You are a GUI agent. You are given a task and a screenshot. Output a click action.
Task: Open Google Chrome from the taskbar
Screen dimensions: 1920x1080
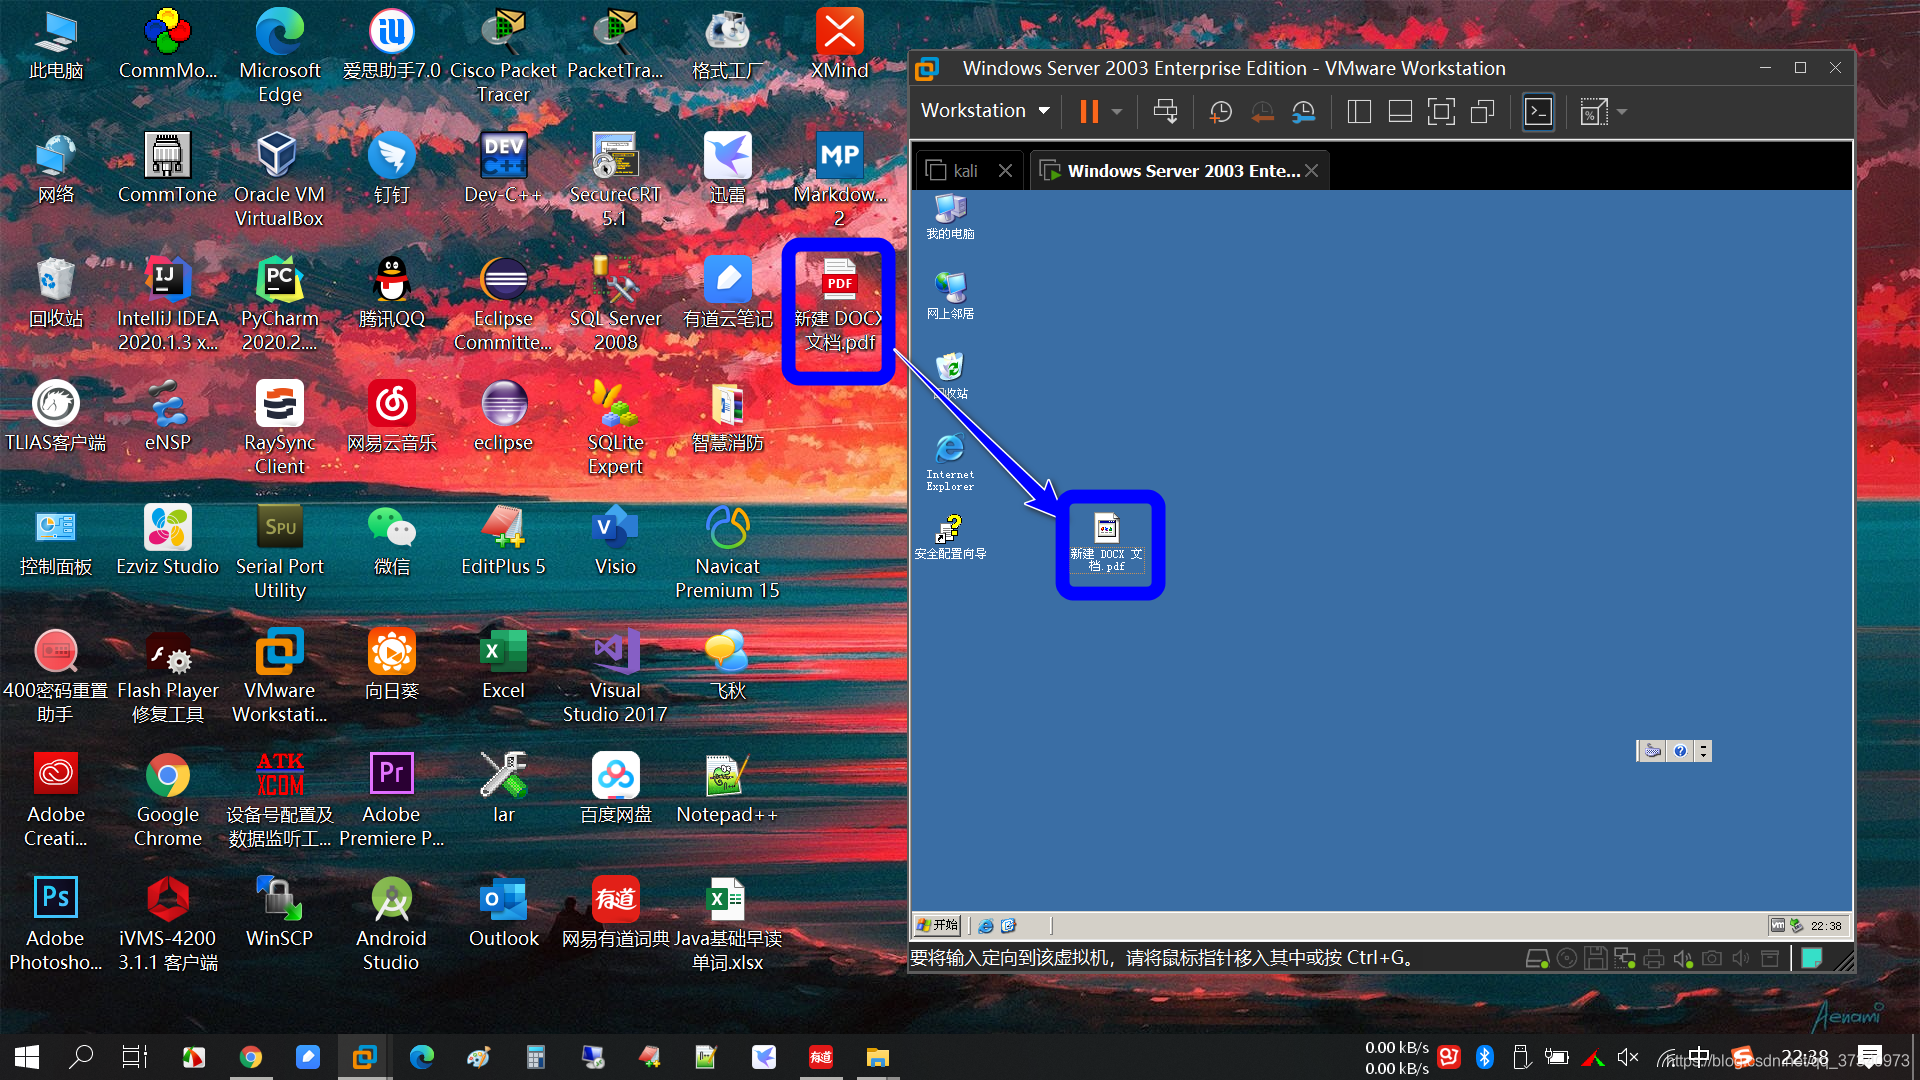[x=251, y=1057]
